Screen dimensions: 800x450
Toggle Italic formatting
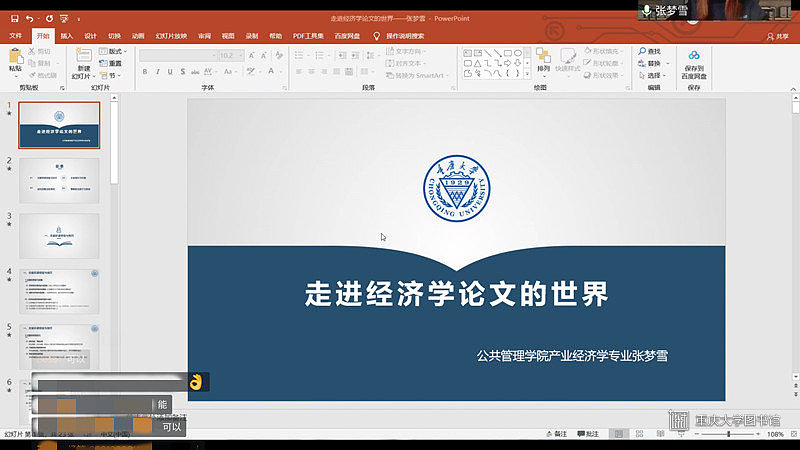tap(158, 72)
